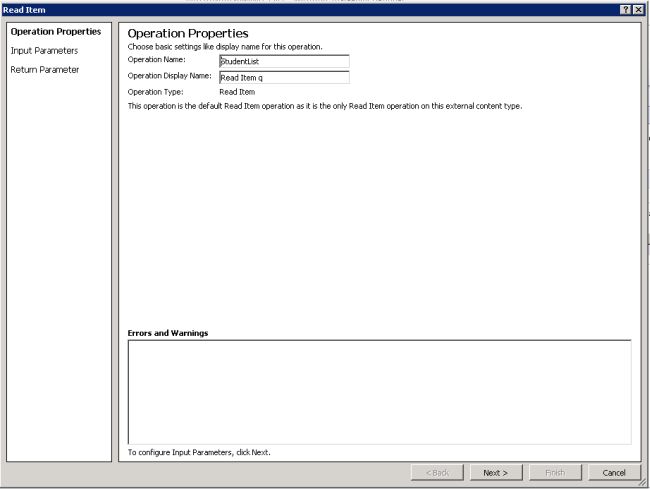Select Operation Properties in the left pane
Screen dimensions: 650x489
click(x=56, y=31)
